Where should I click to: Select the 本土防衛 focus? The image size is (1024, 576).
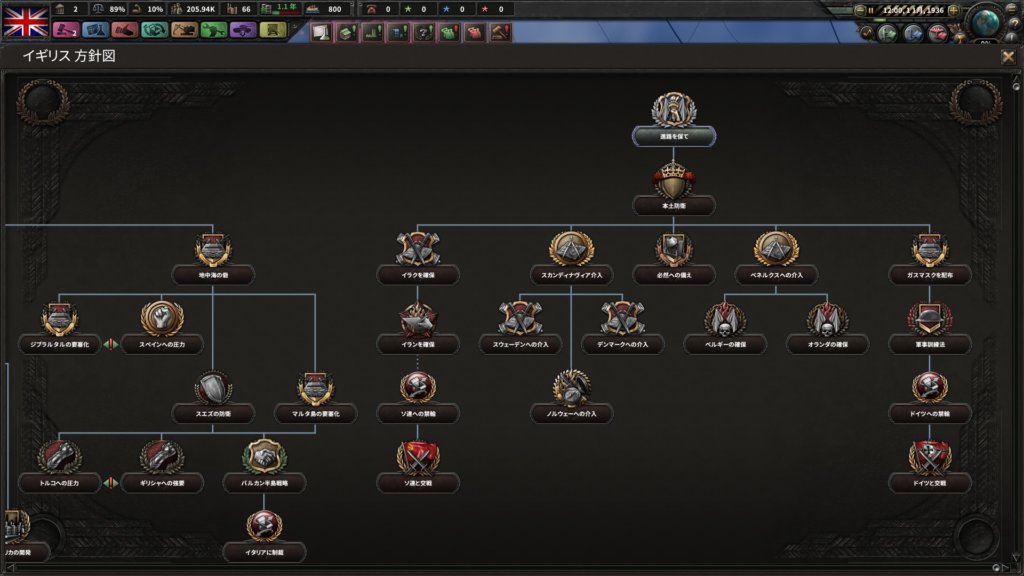coord(673,189)
